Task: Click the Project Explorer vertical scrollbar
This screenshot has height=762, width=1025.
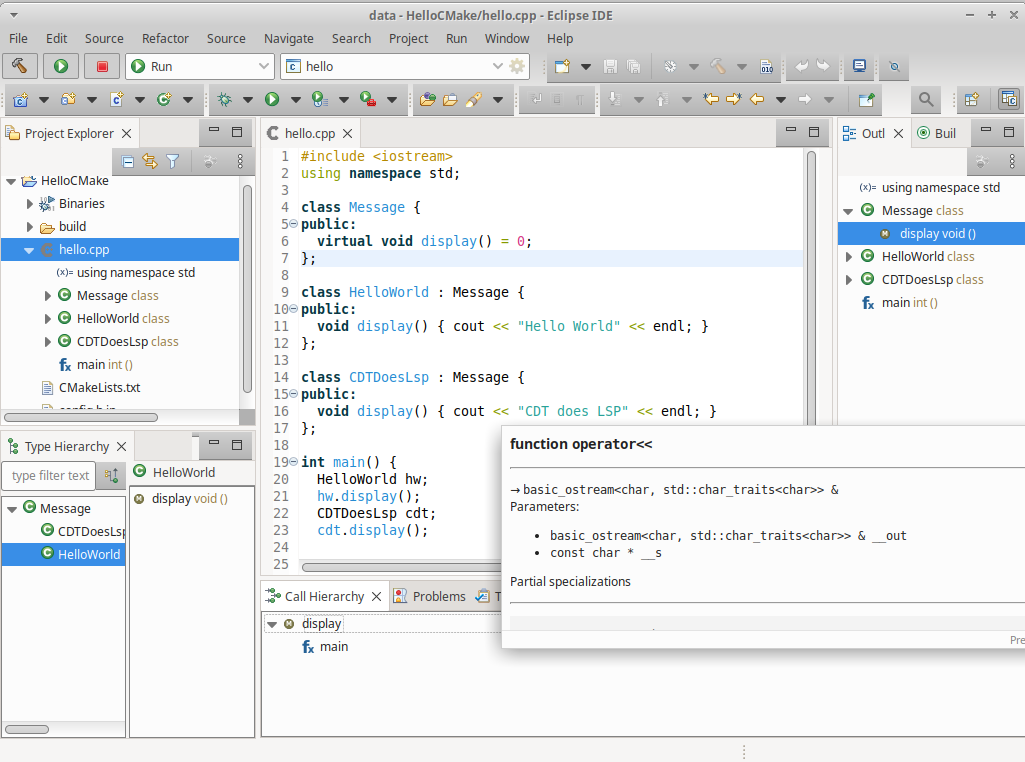Action: tap(246, 290)
